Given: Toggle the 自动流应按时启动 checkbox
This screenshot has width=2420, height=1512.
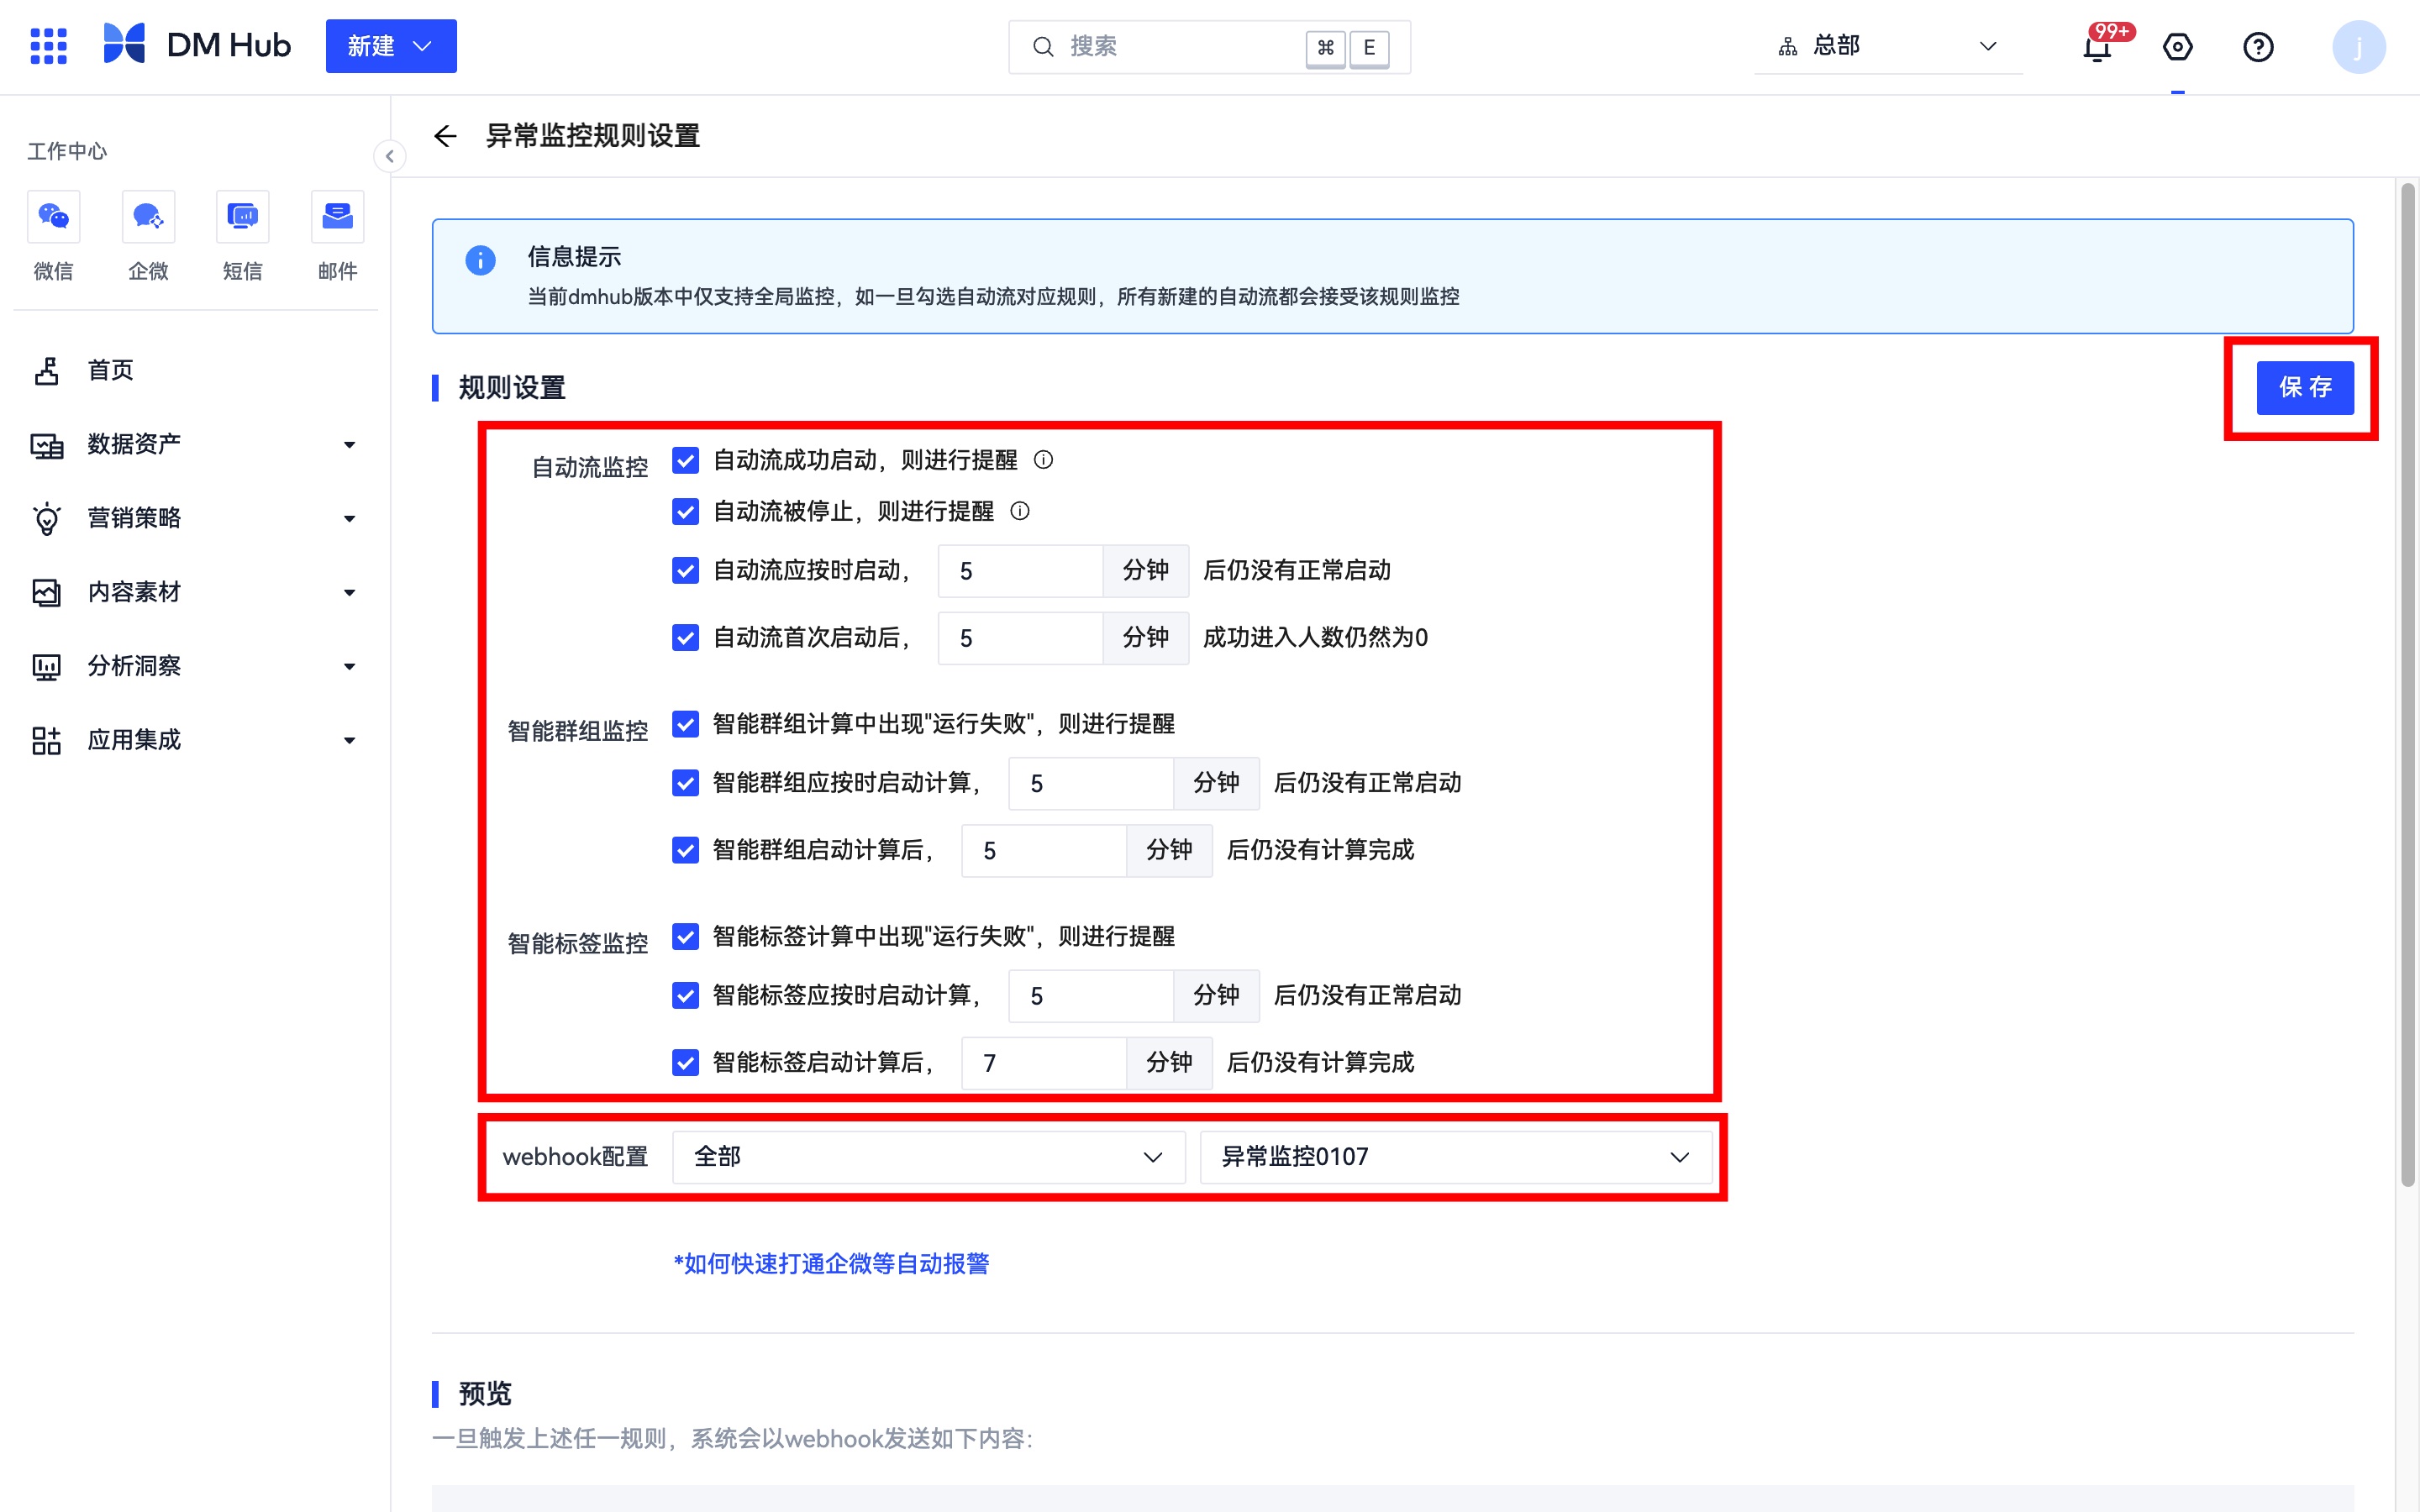Looking at the screenshot, I should coord(685,570).
